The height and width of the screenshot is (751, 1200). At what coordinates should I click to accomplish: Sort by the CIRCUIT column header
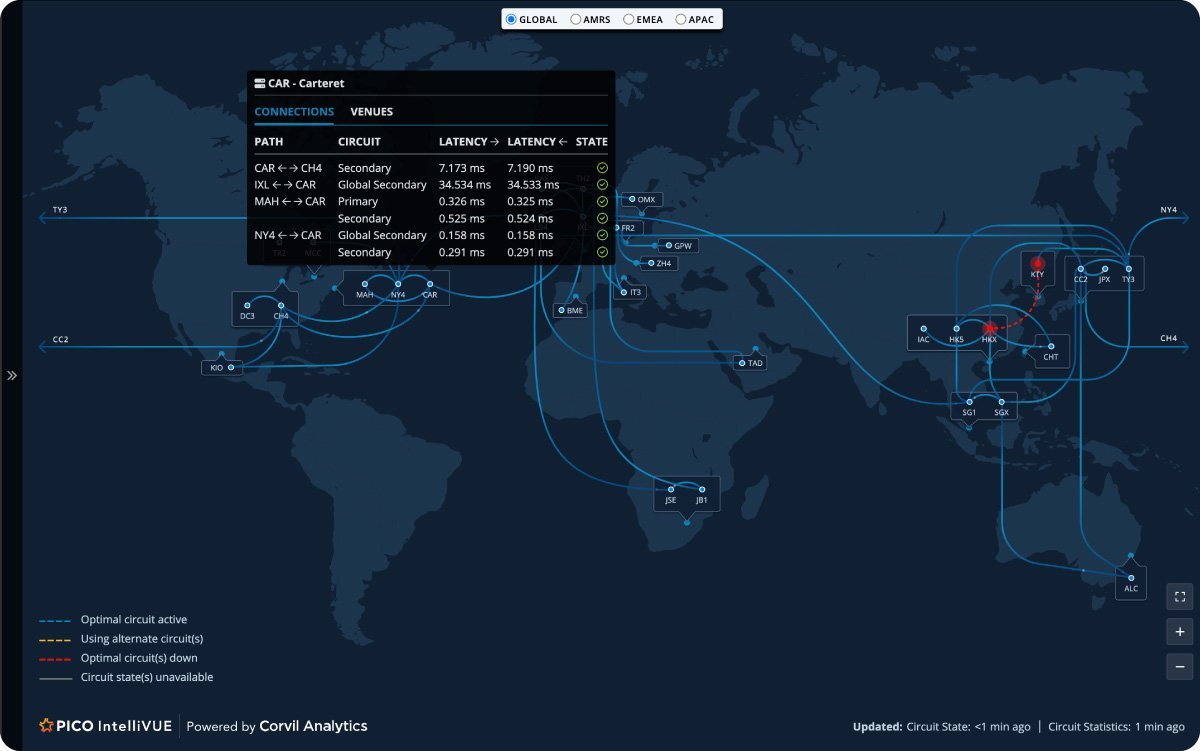point(359,142)
